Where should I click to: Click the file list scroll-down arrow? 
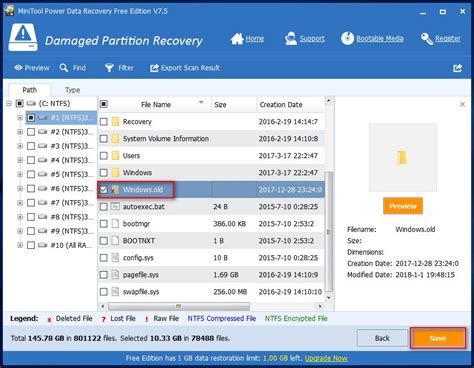(x=329, y=297)
